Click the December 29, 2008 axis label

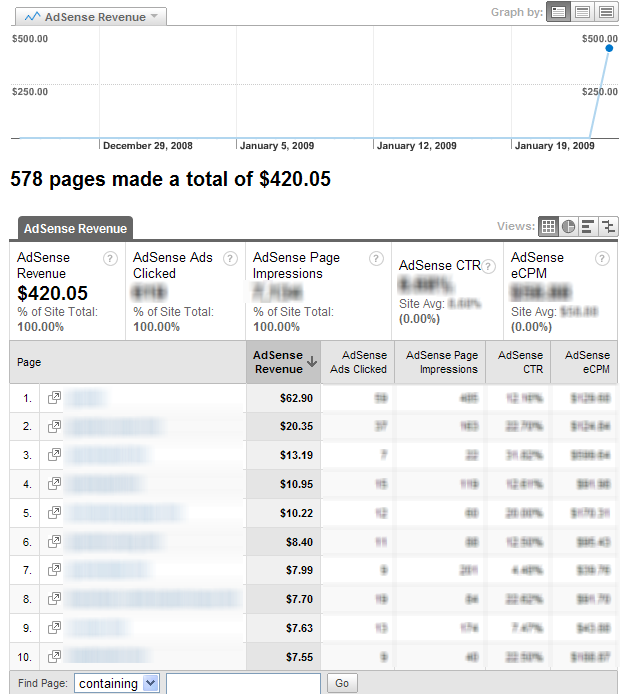click(148, 146)
